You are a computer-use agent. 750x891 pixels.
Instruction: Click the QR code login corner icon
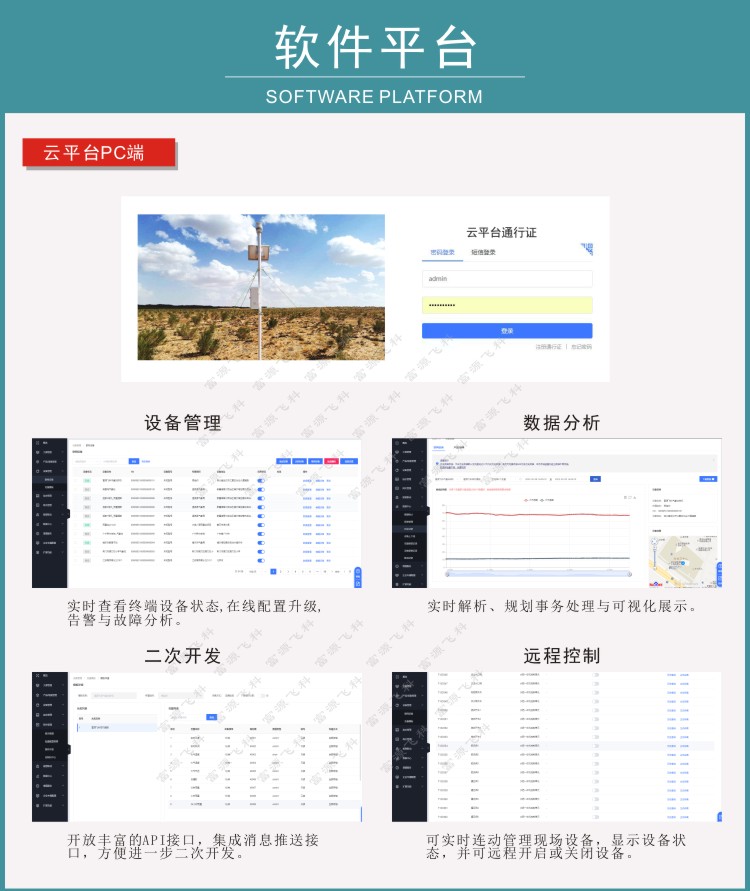pyautogui.click(x=586, y=248)
